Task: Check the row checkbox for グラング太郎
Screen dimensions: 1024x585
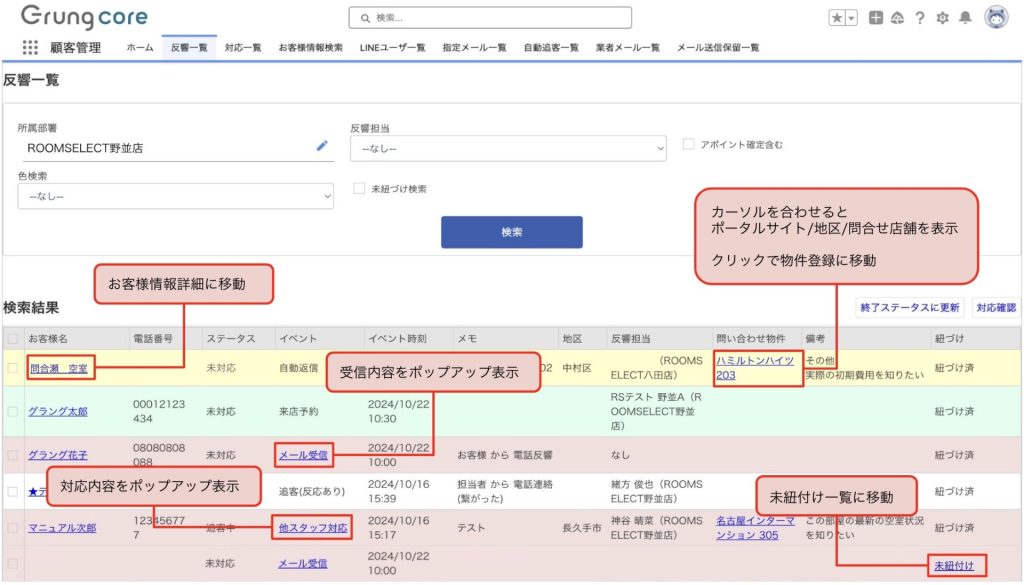Action: [x=13, y=411]
